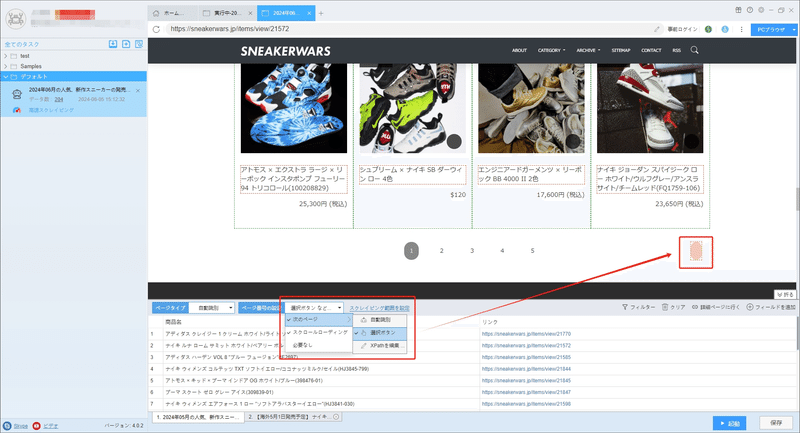
Task: Click the green round icon near 事前ログイン
Action: coord(708,29)
